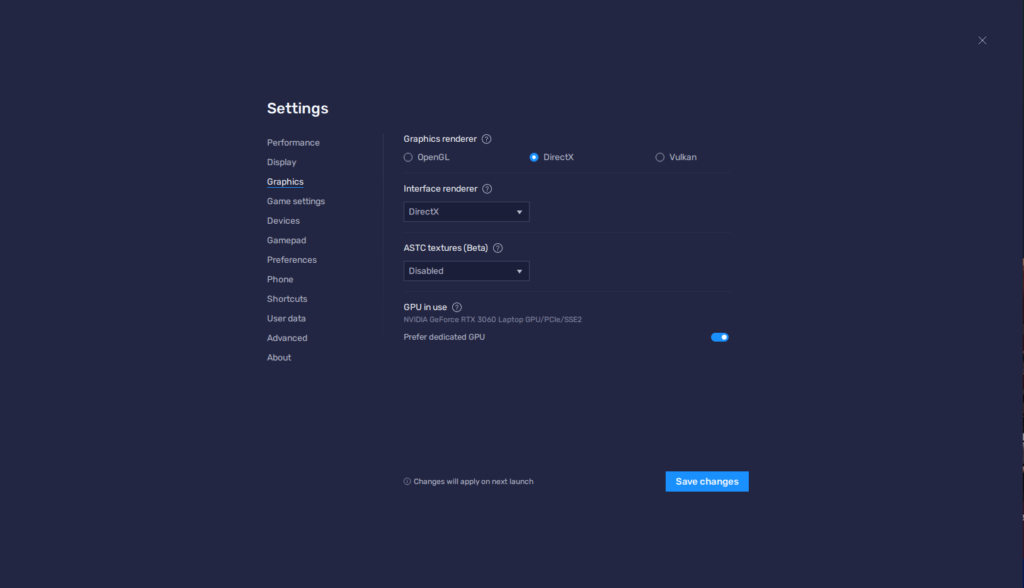Show the Shortcuts settings

click(x=287, y=299)
